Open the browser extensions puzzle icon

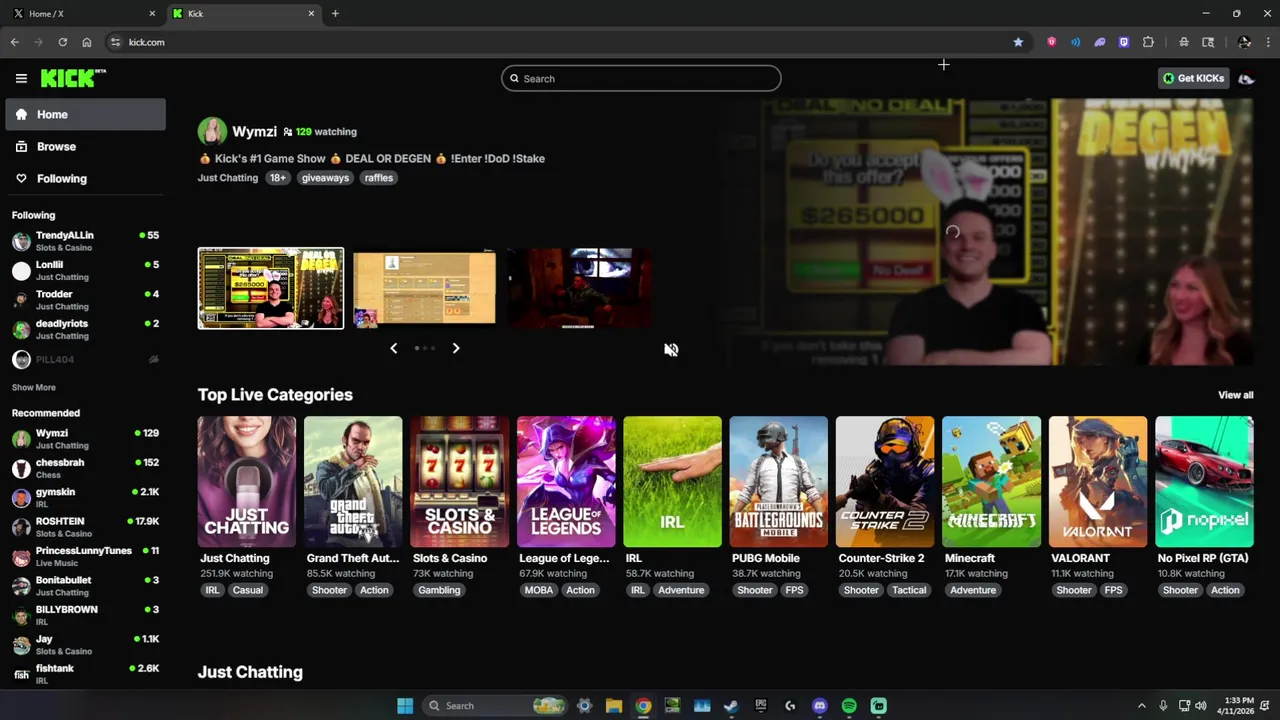click(1148, 42)
